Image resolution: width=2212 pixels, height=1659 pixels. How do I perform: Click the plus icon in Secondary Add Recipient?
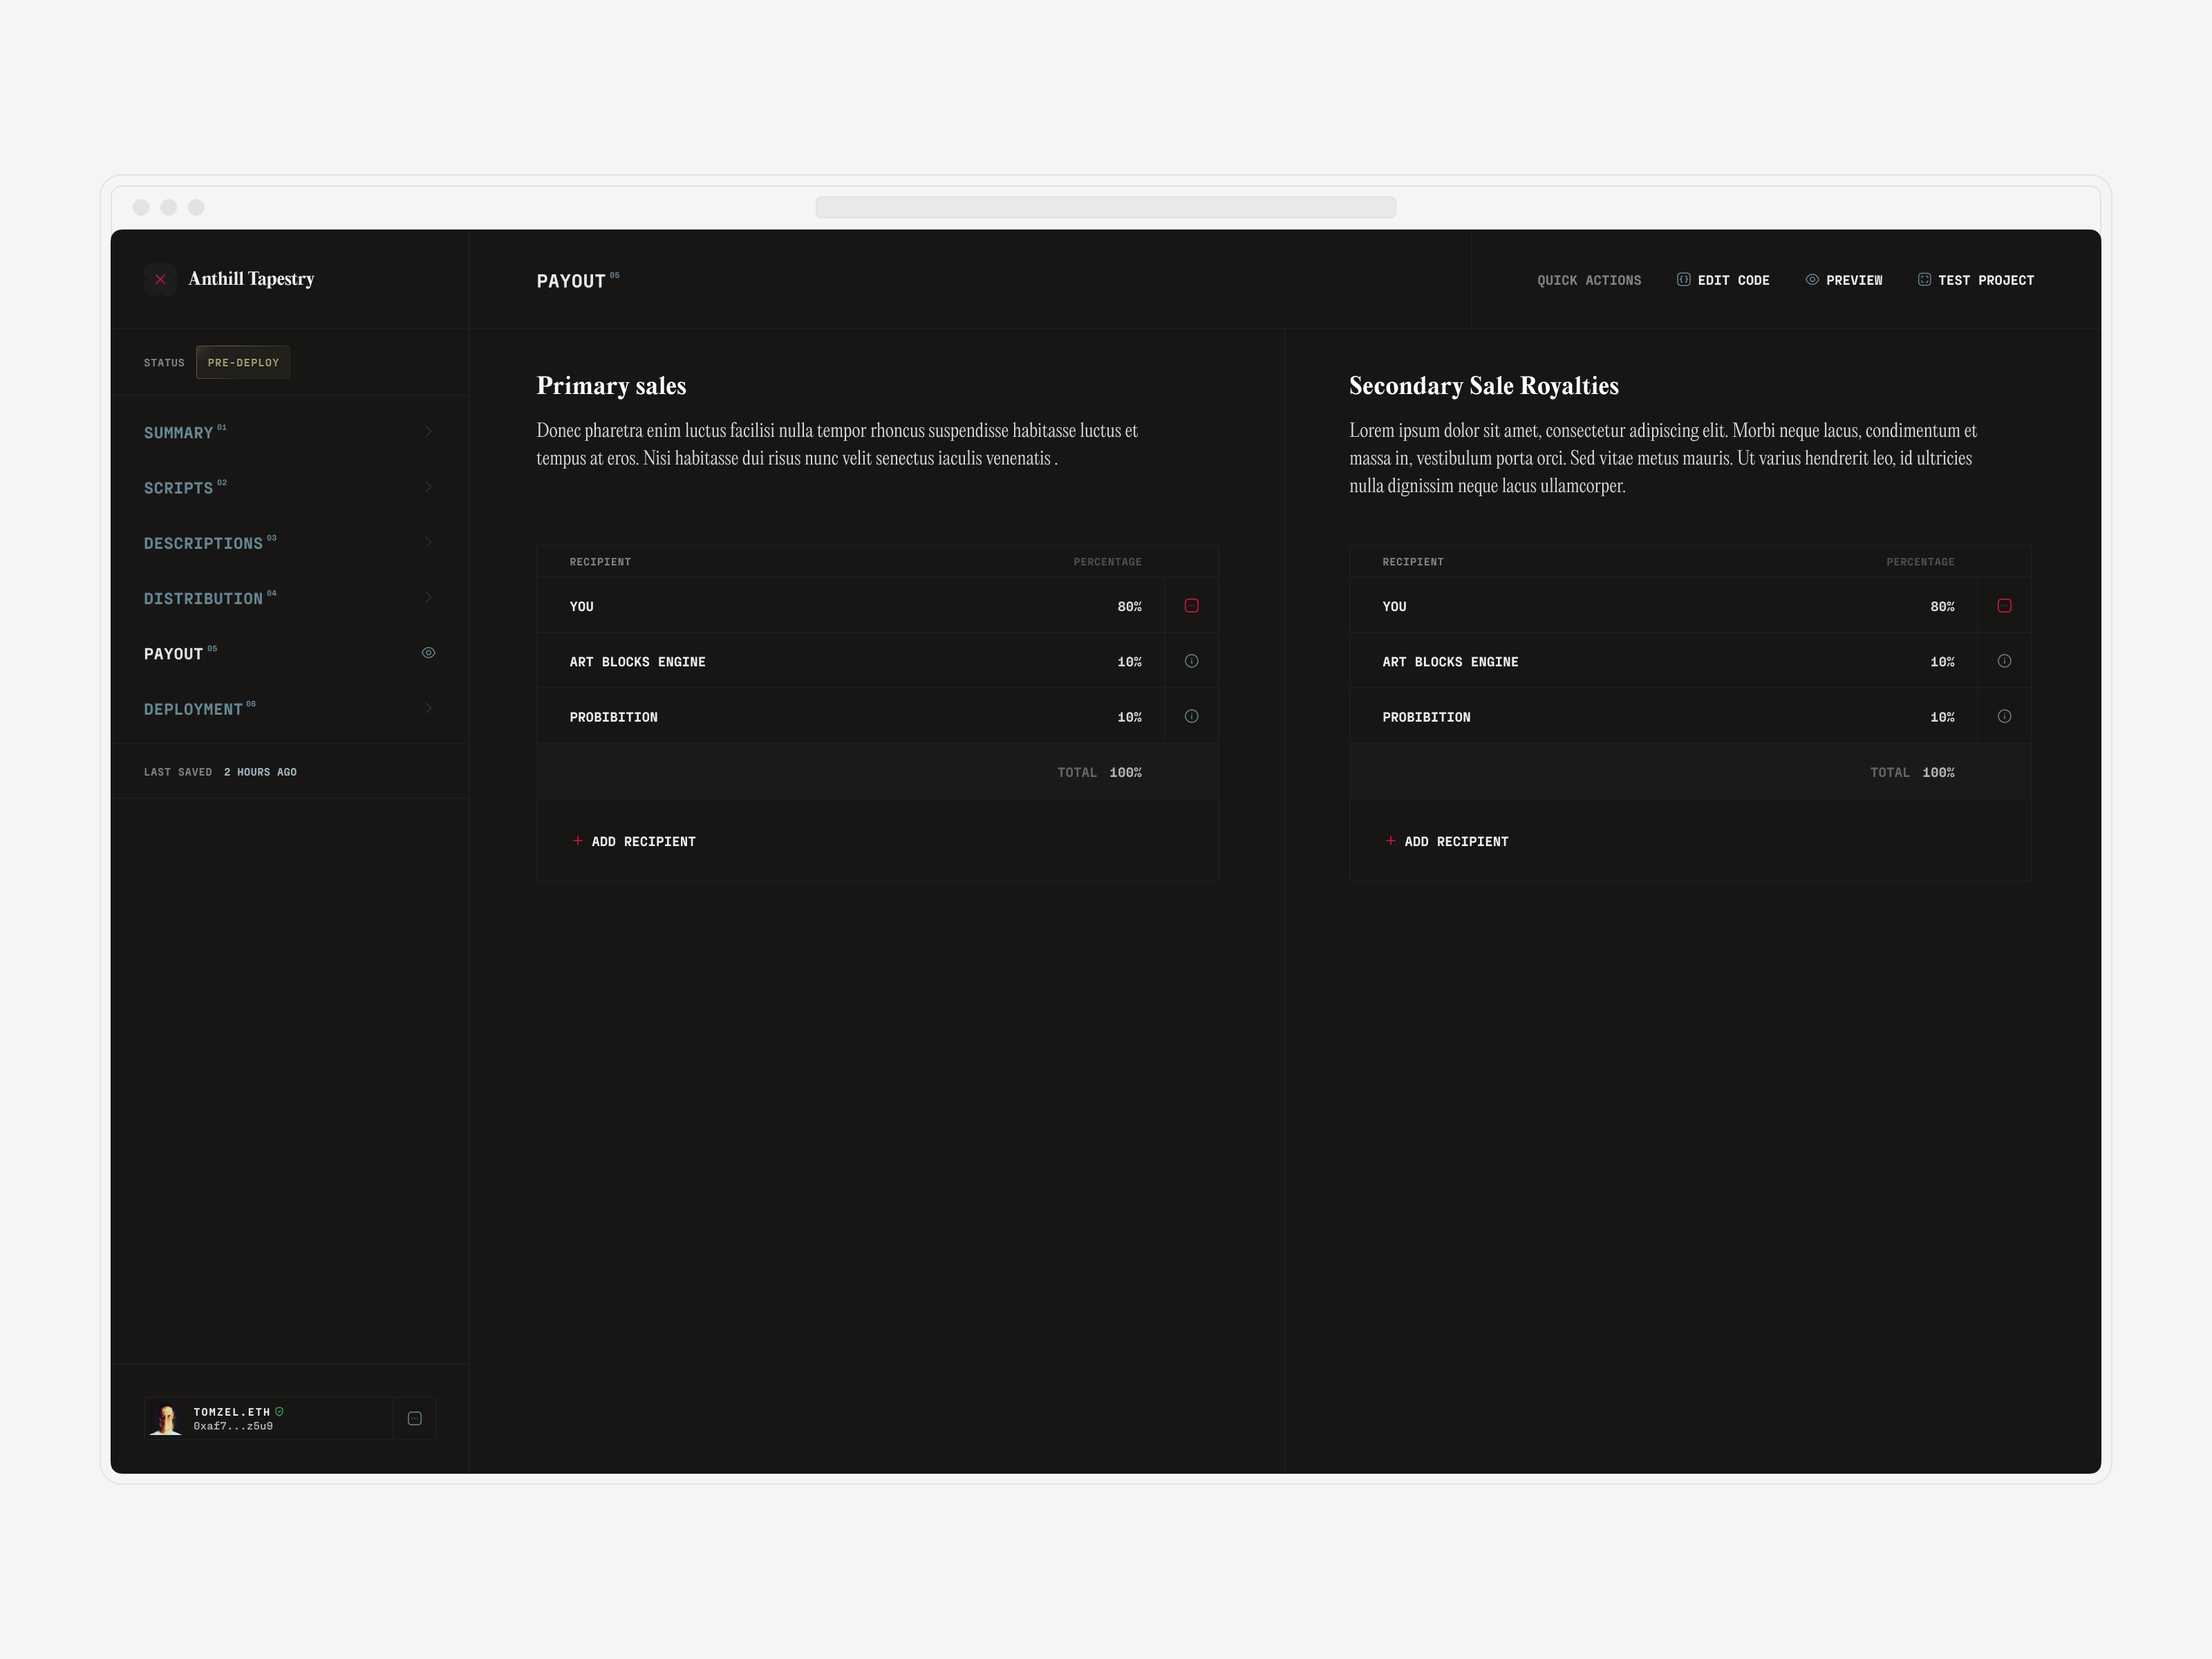(x=1390, y=841)
